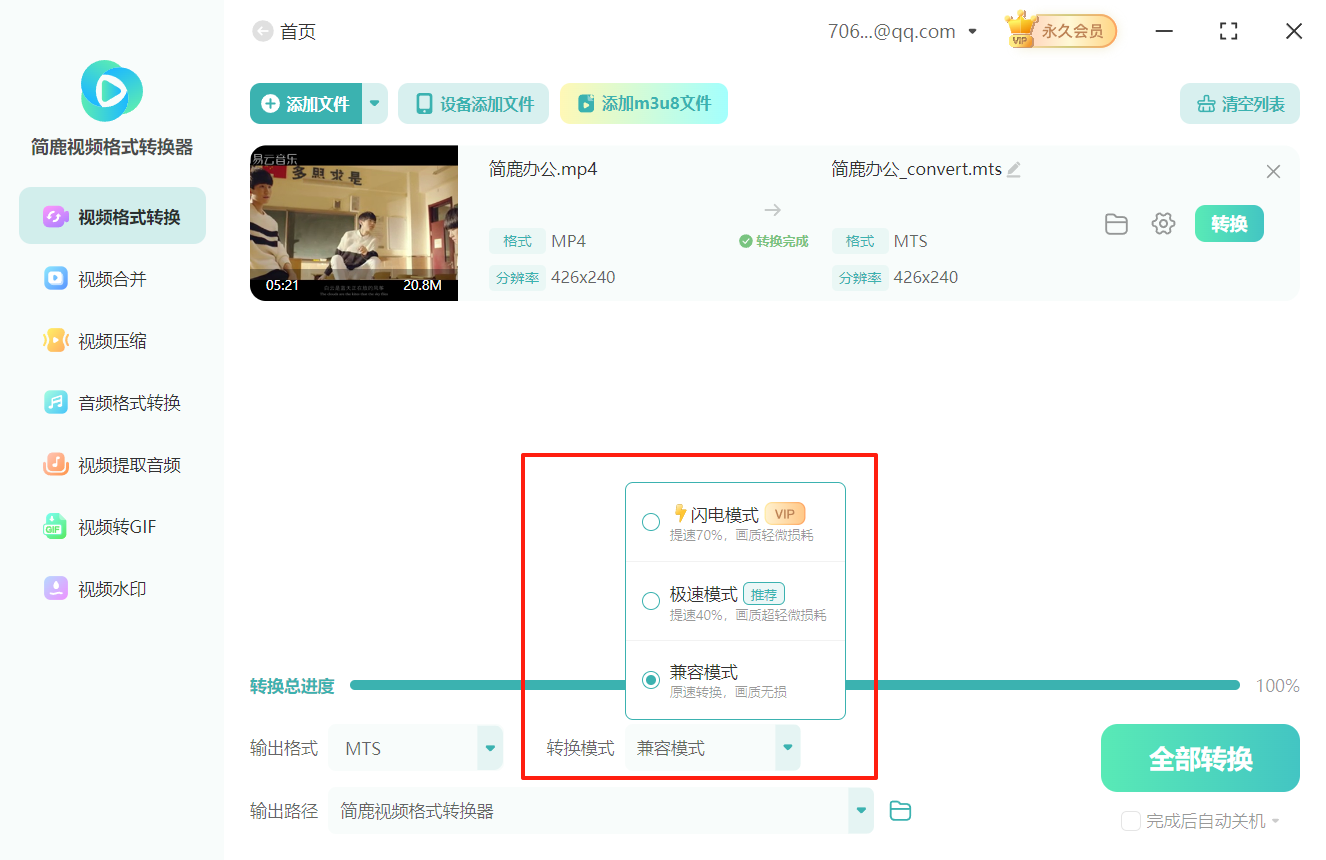Click the 简鹿办公.mp4 video thumbnail
Screen dimensions: 1326x860
click(353, 223)
